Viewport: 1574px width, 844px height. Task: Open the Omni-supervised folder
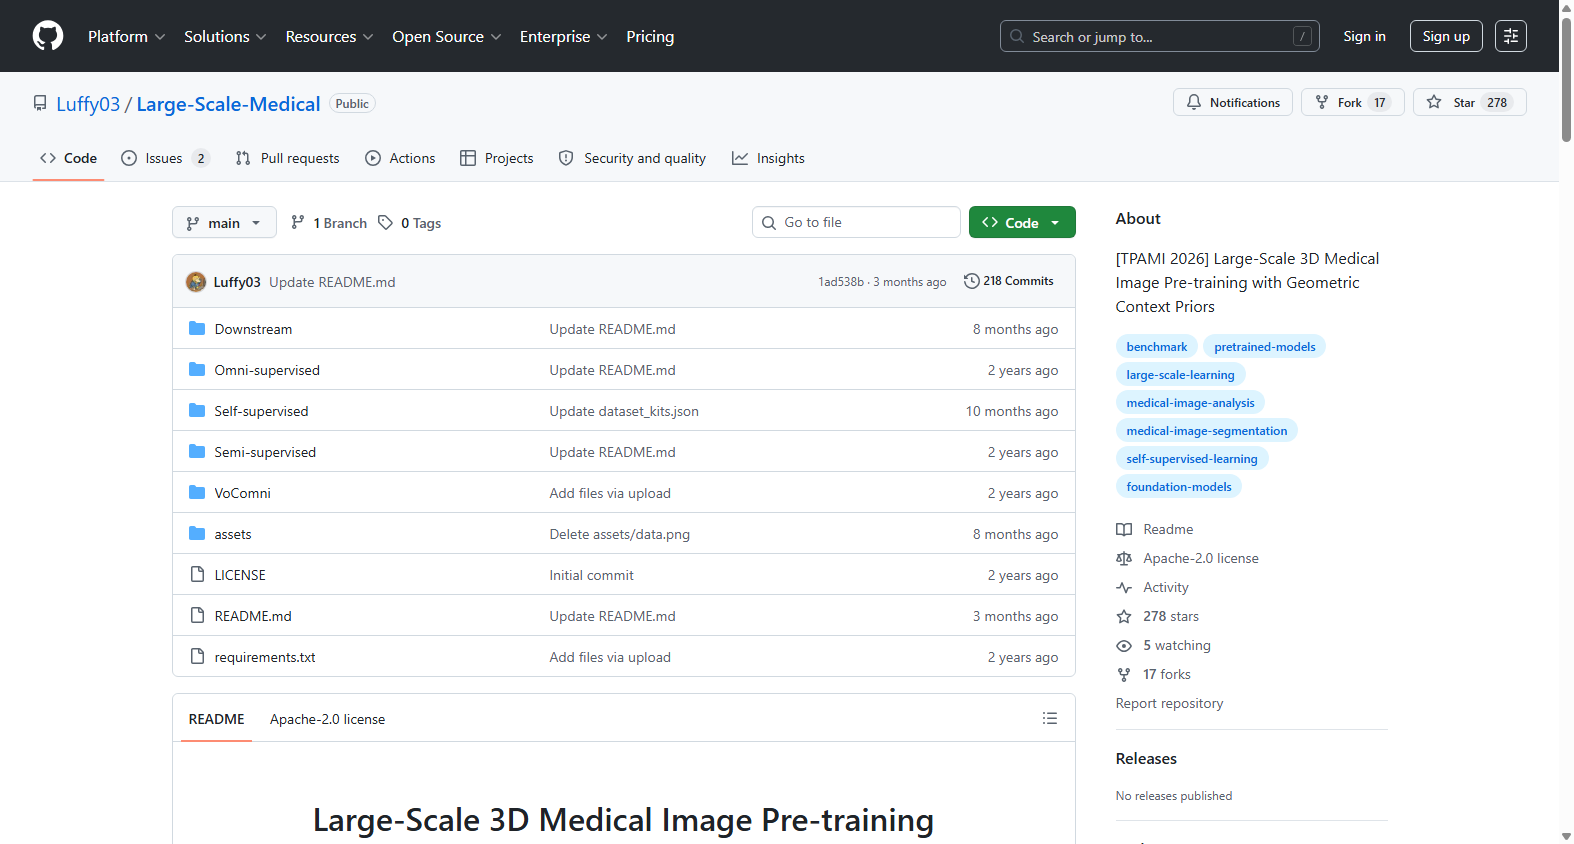[x=267, y=370]
